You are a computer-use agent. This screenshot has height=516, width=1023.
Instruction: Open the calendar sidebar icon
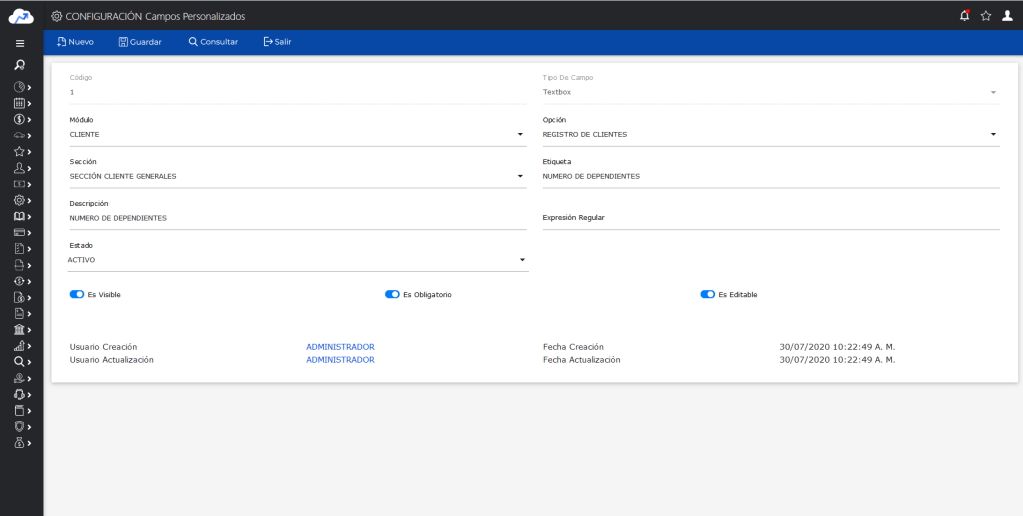pos(19,103)
